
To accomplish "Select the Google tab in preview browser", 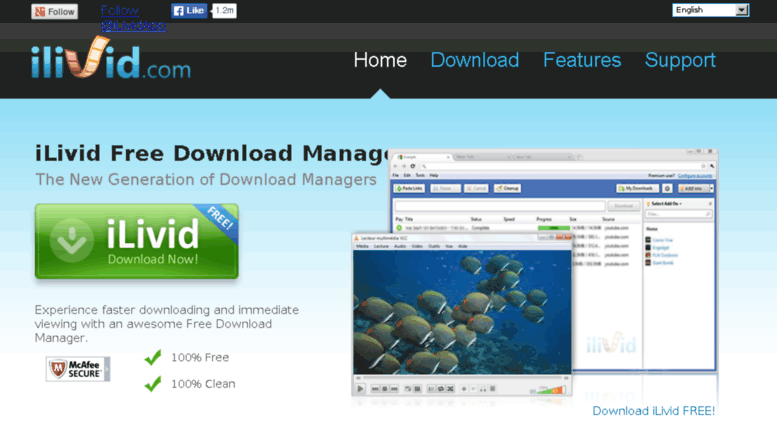I will click(x=421, y=157).
